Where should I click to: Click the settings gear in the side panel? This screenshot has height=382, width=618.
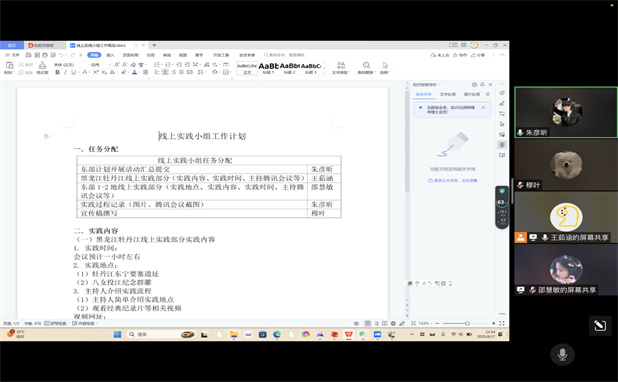(474, 84)
